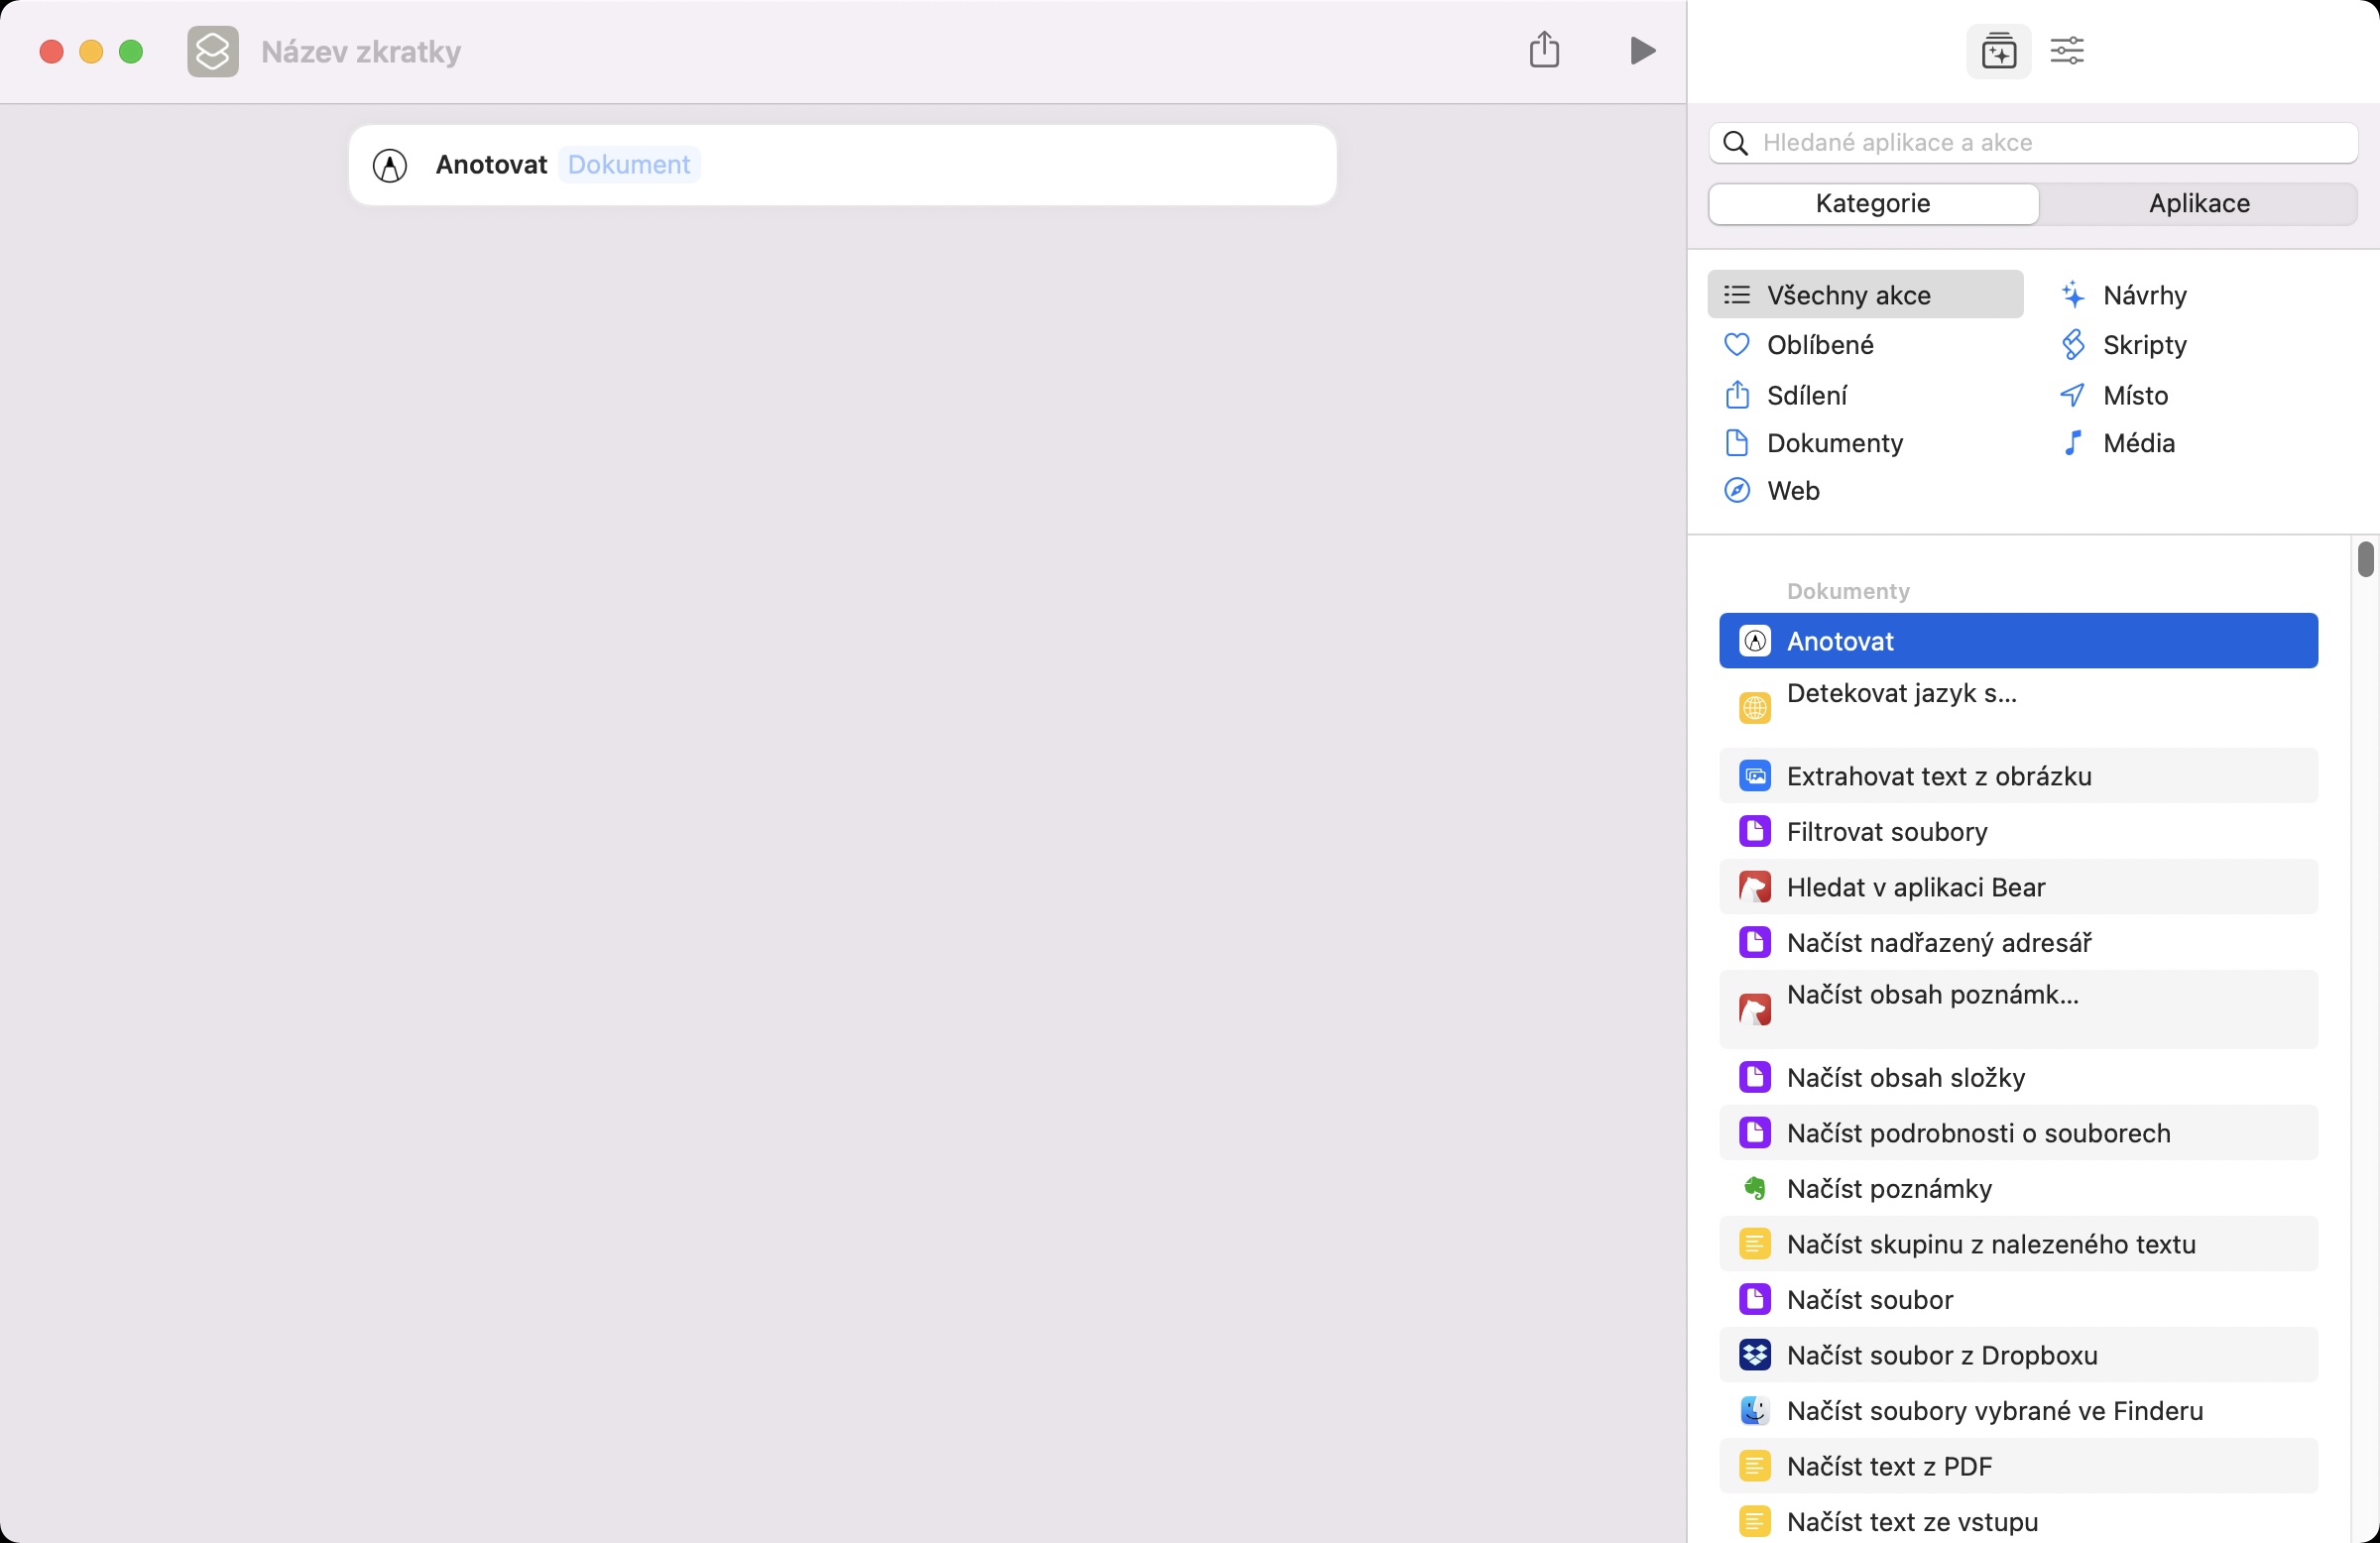Edit the Název zkratky title field
Screen dimensions: 2380x1543
[361, 51]
